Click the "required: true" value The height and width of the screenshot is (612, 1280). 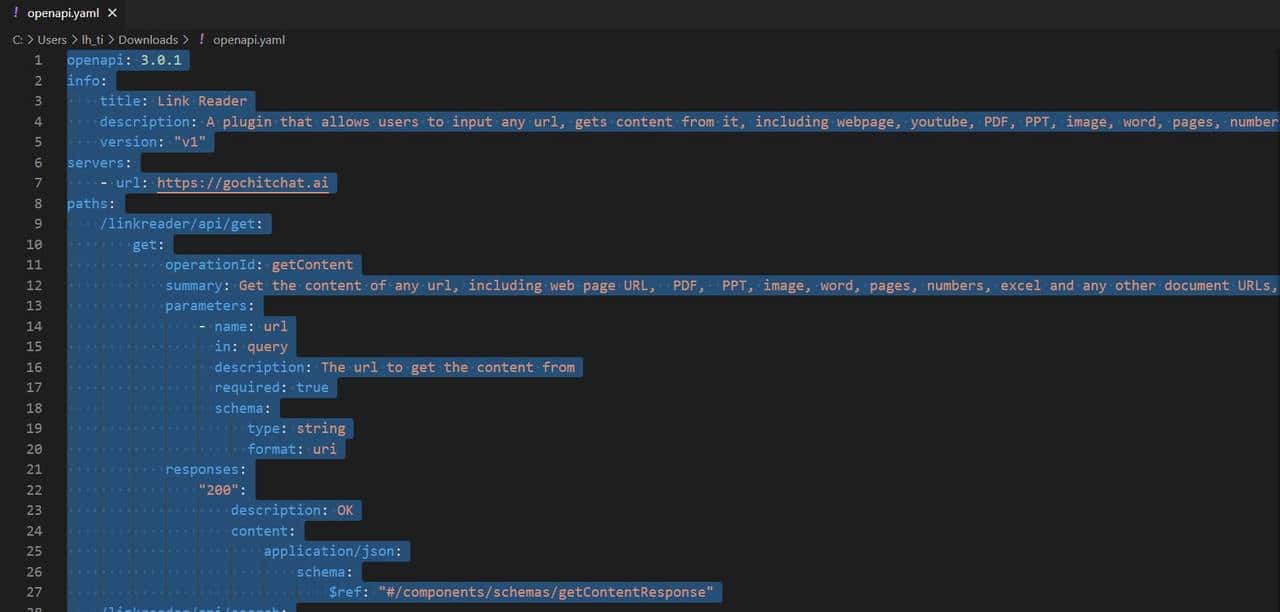(312, 388)
